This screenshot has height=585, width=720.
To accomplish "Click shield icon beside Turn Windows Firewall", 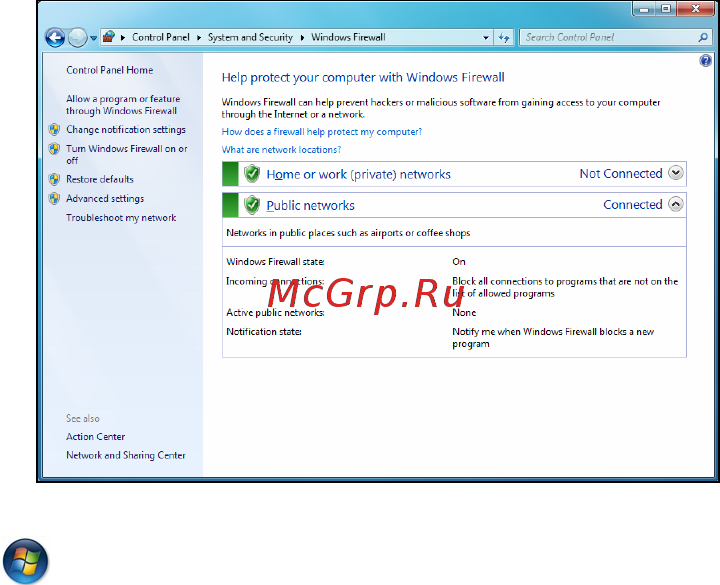I will [x=54, y=149].
